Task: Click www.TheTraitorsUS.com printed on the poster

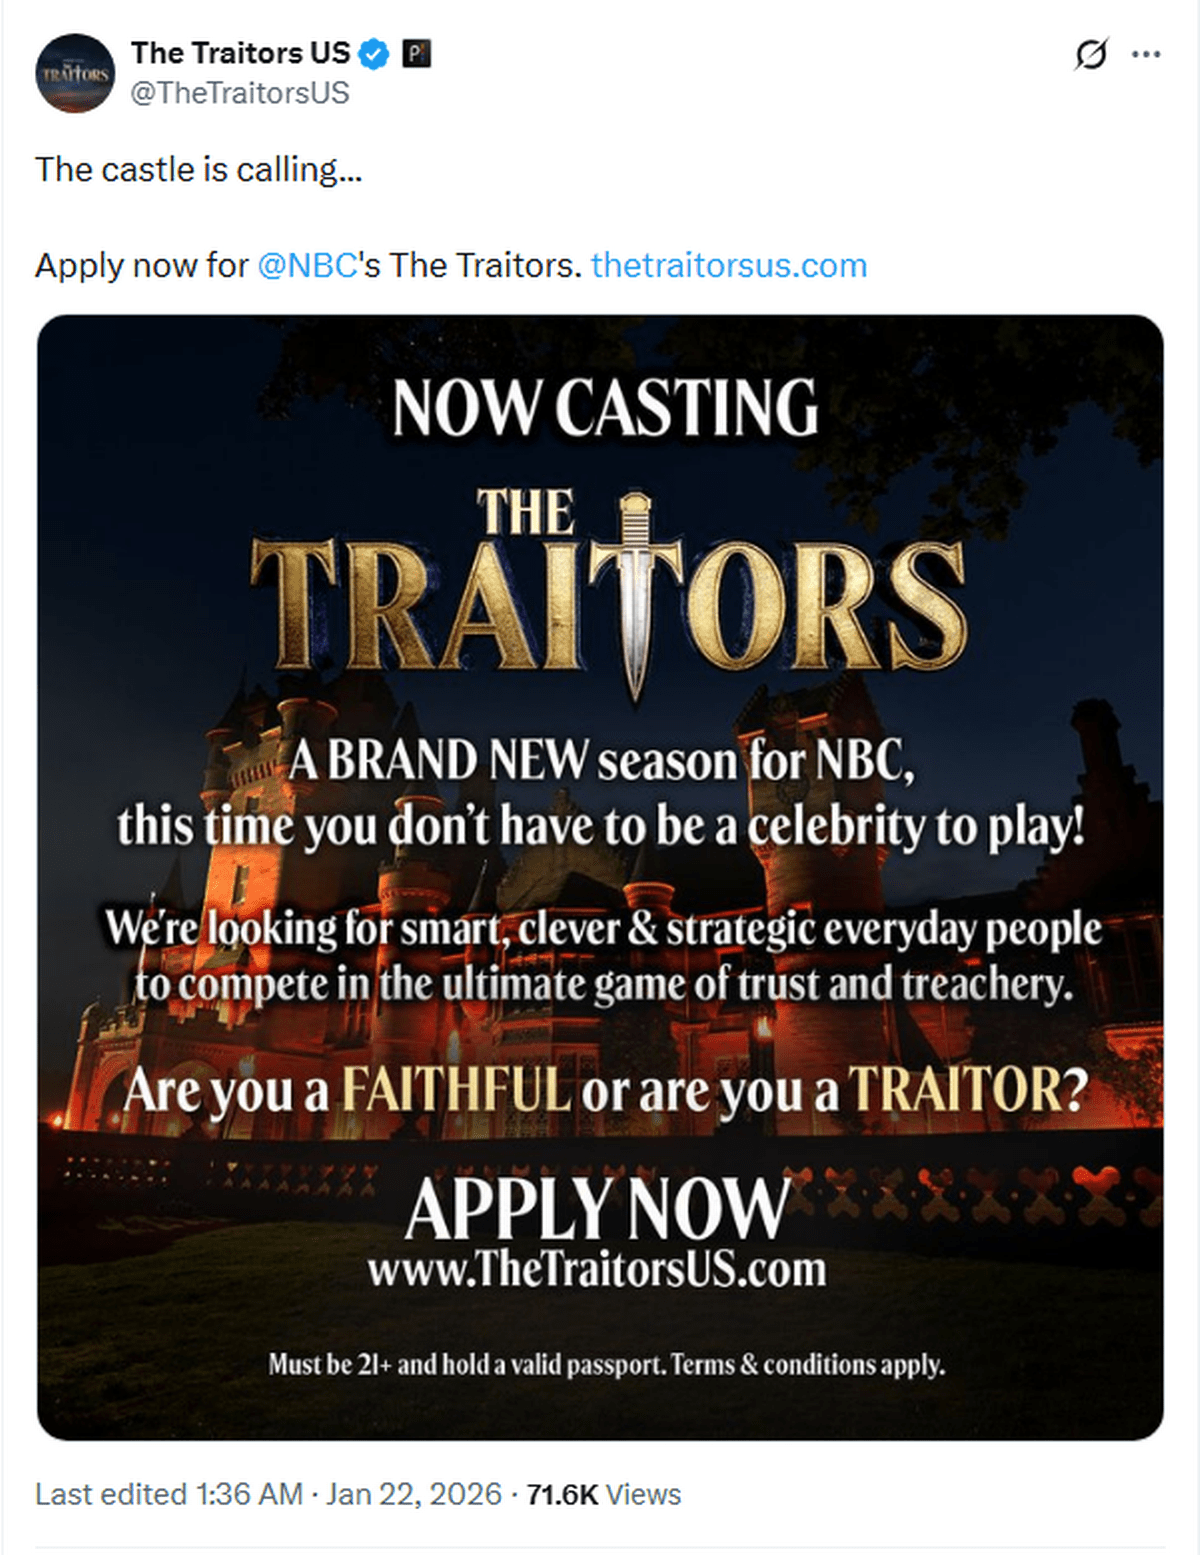Action: click(597, 1269)
